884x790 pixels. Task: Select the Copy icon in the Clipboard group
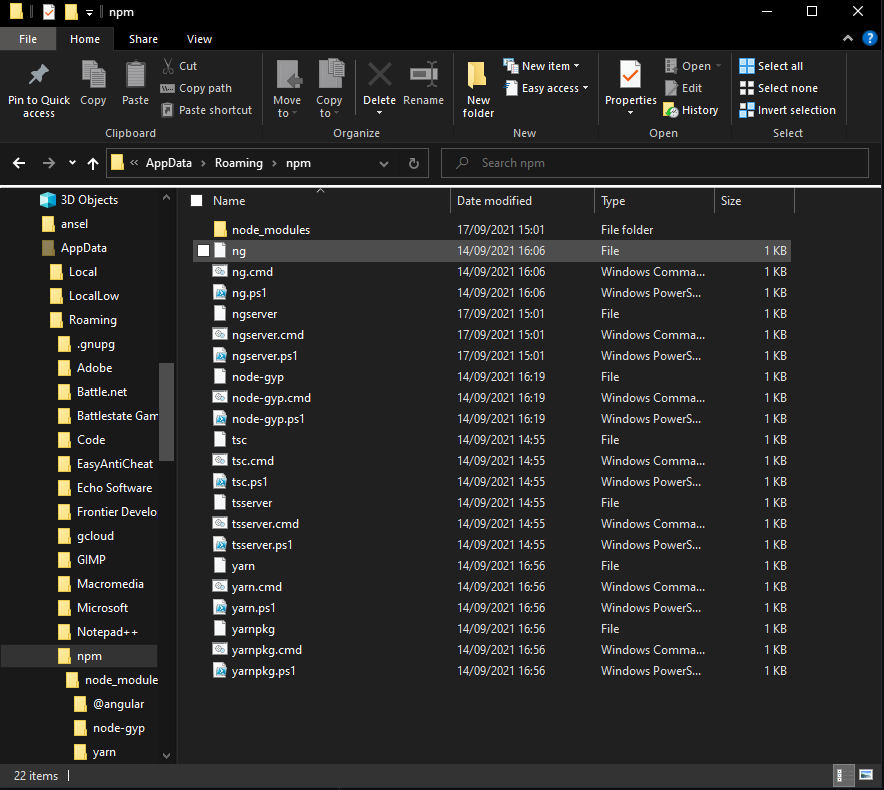pos(93,88)
